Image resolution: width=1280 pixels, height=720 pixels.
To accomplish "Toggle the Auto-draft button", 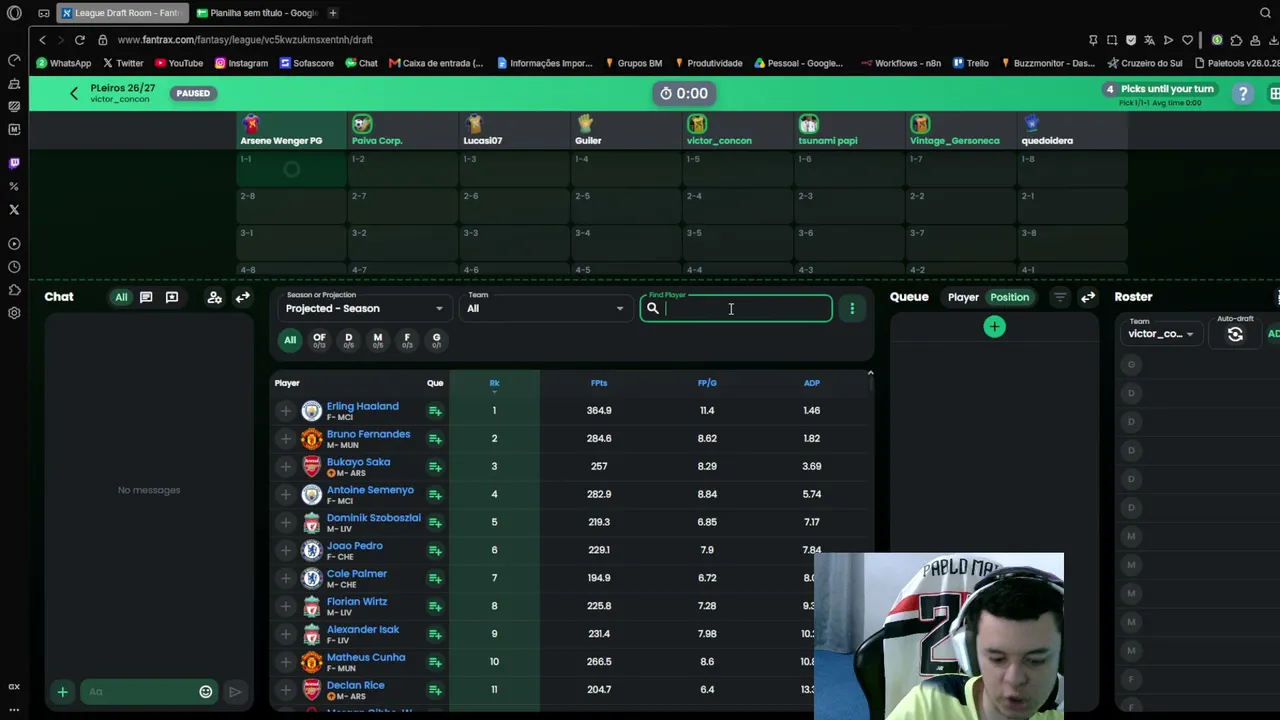I will (1235, 335).
